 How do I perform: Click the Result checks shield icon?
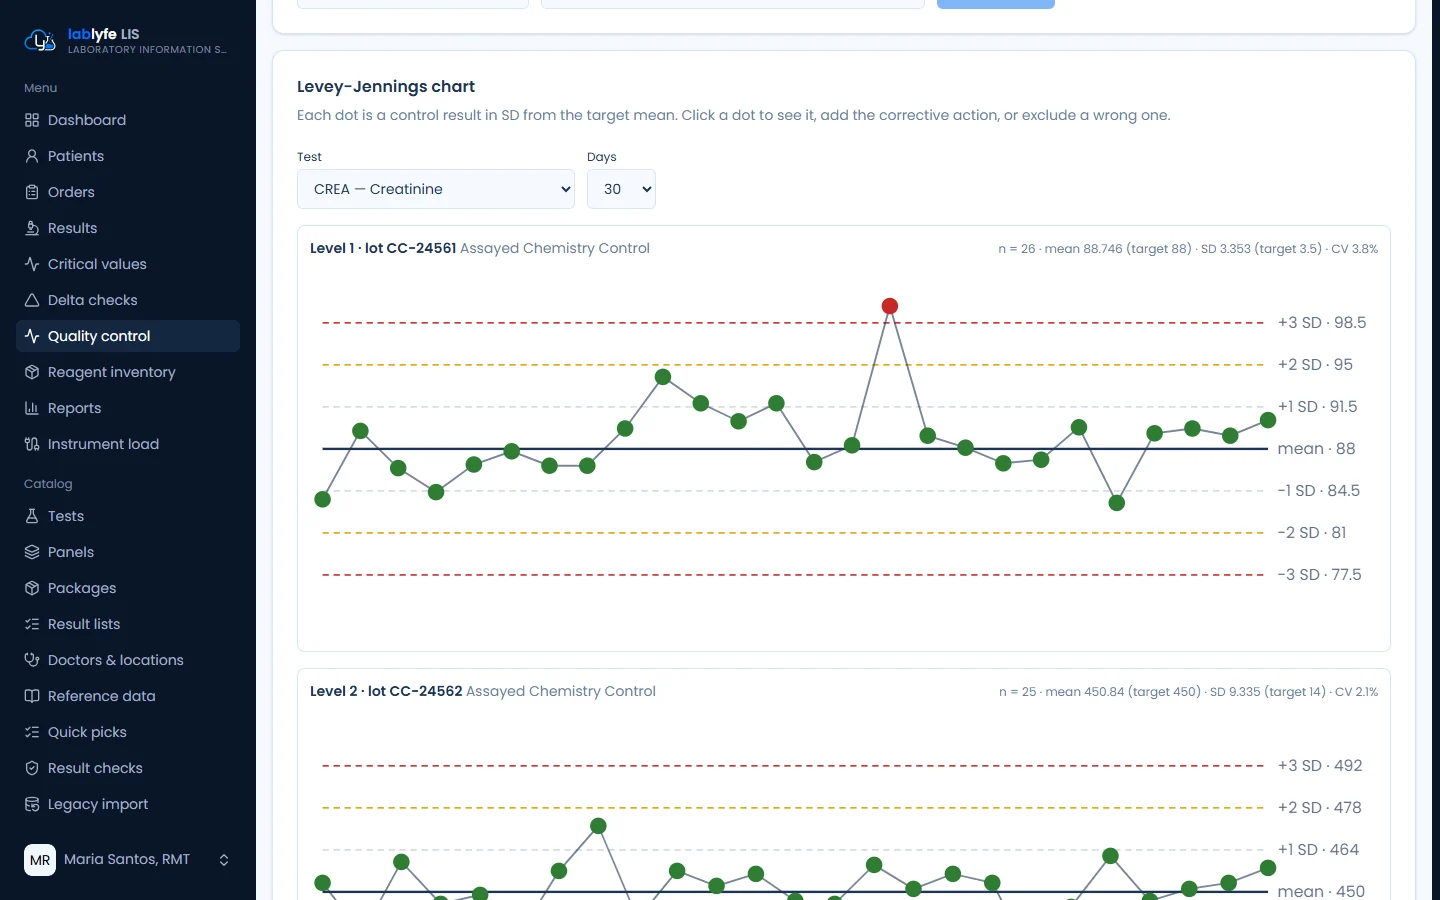click(32, 768)
